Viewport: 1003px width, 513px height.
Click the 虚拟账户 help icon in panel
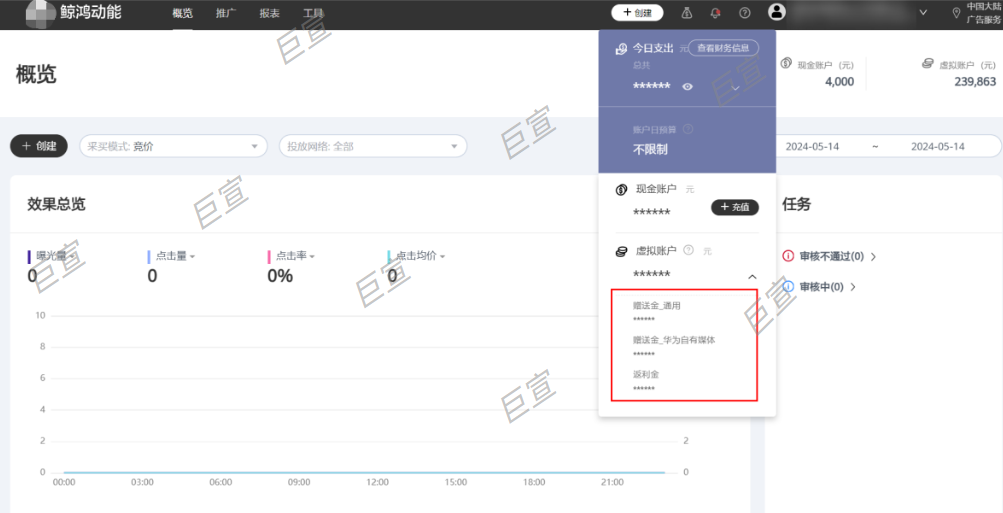tap(688, 250)
